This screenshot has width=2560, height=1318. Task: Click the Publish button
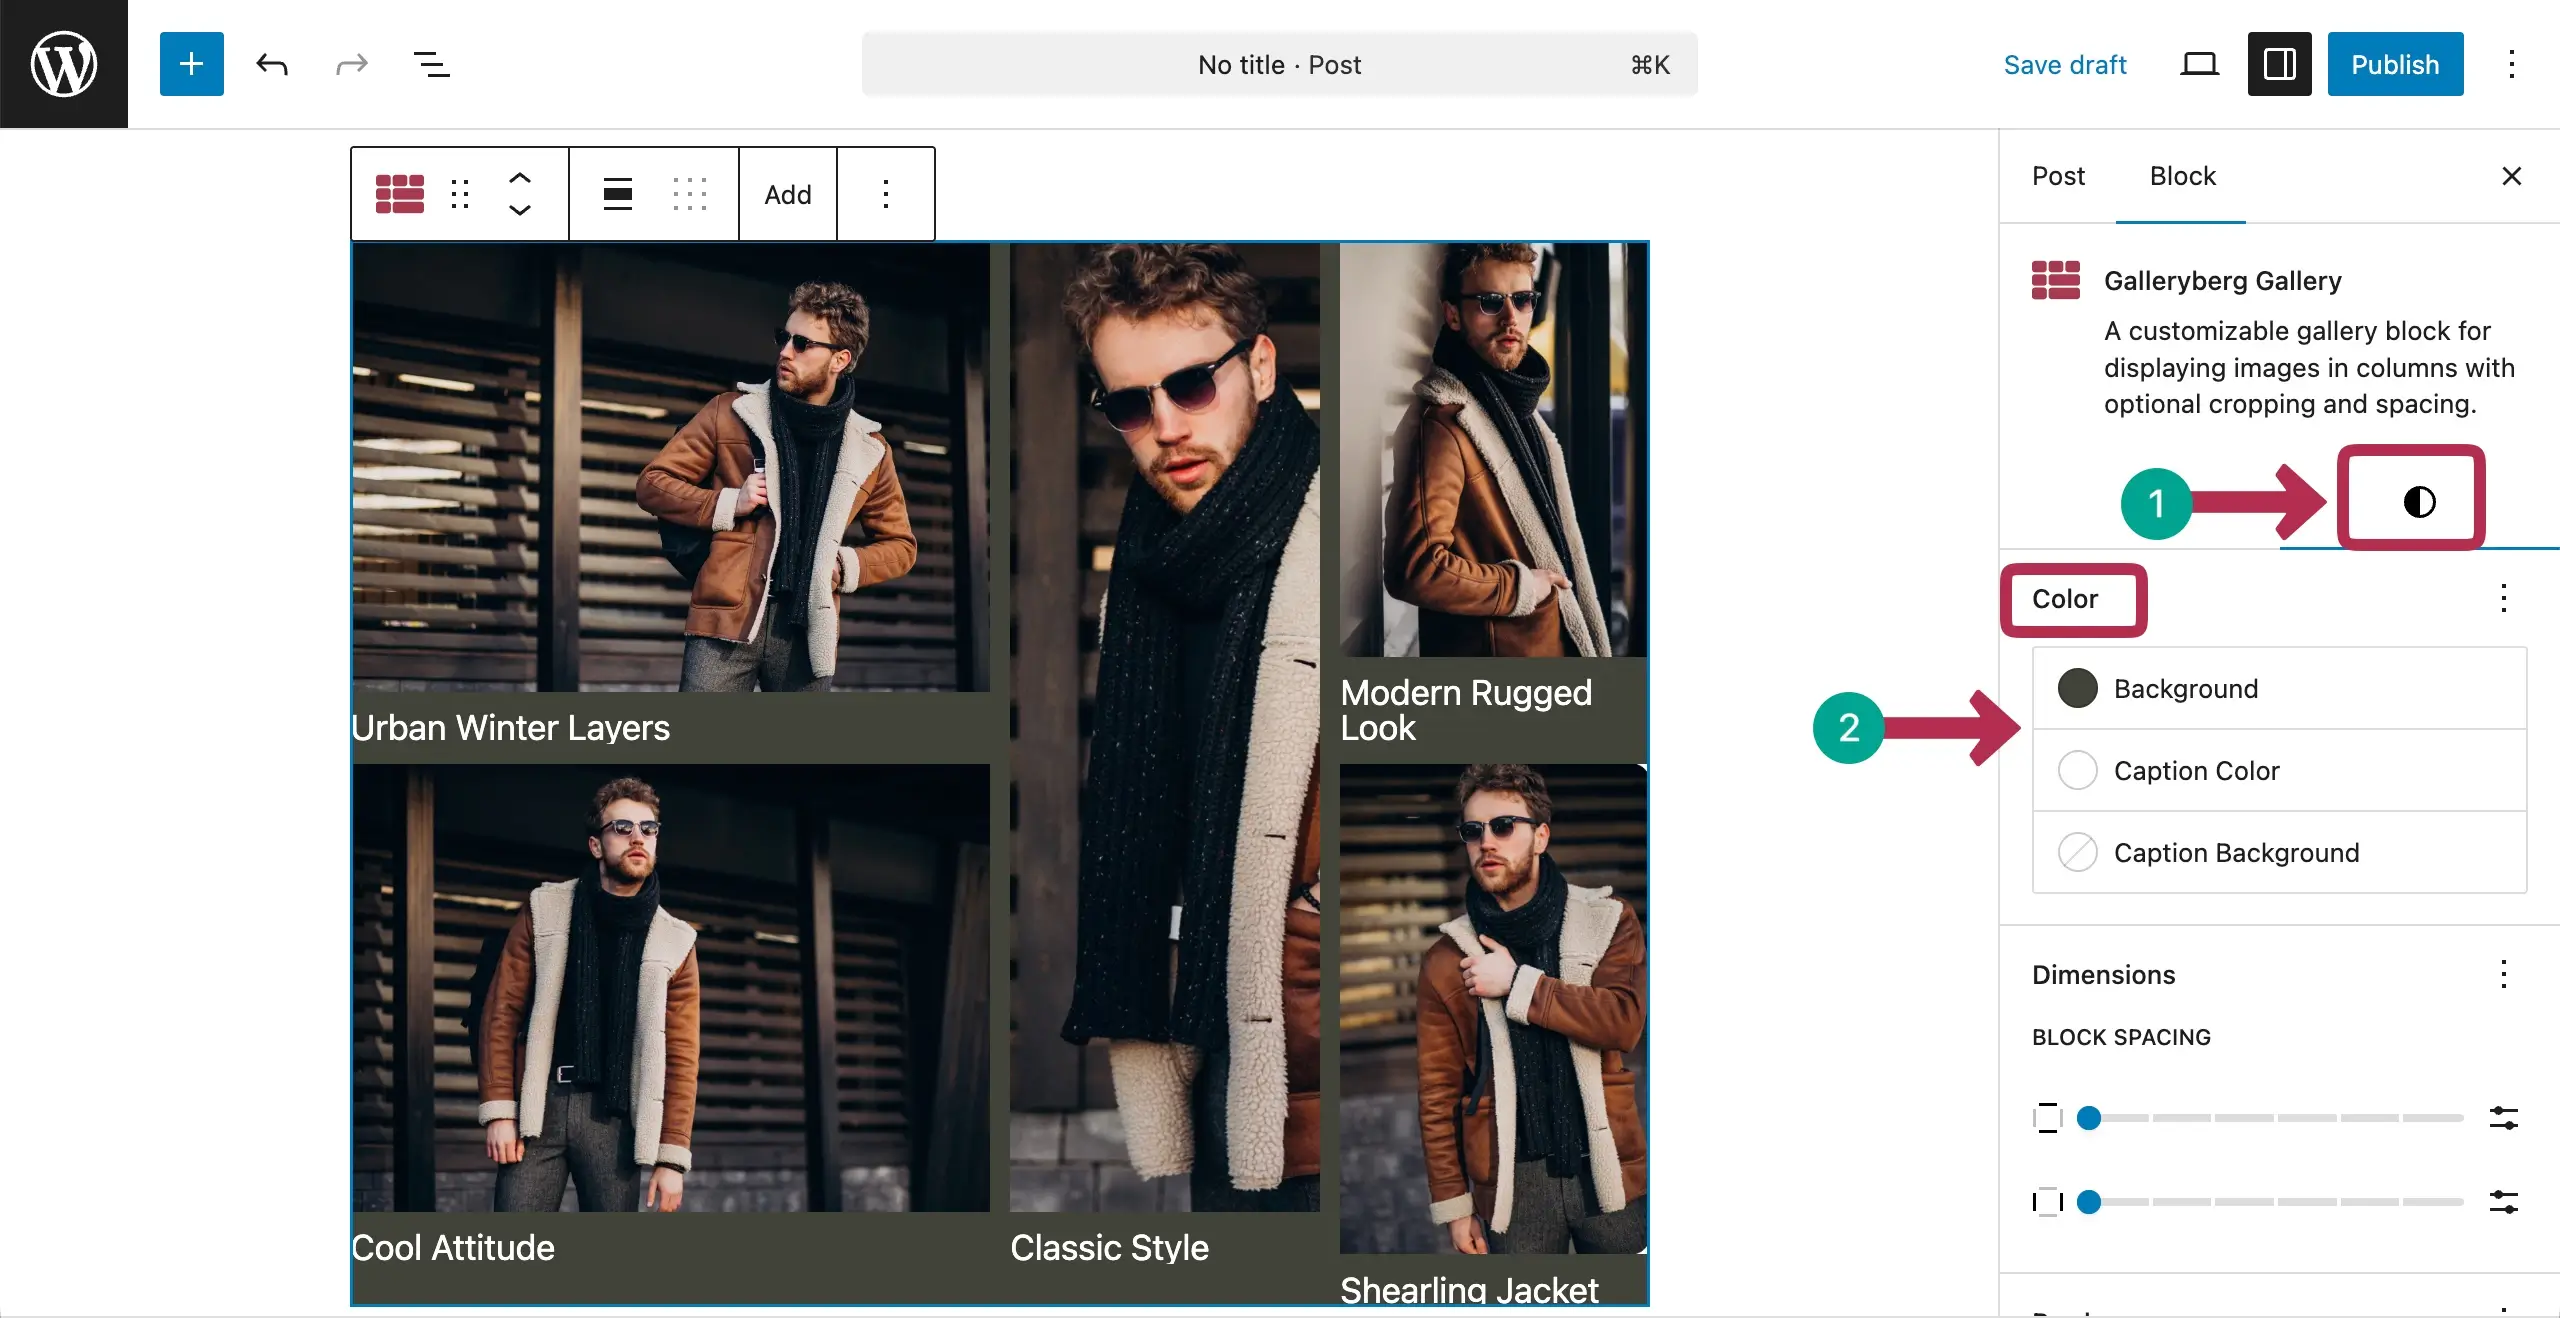pyautogui.click(x=2395, y=64)
